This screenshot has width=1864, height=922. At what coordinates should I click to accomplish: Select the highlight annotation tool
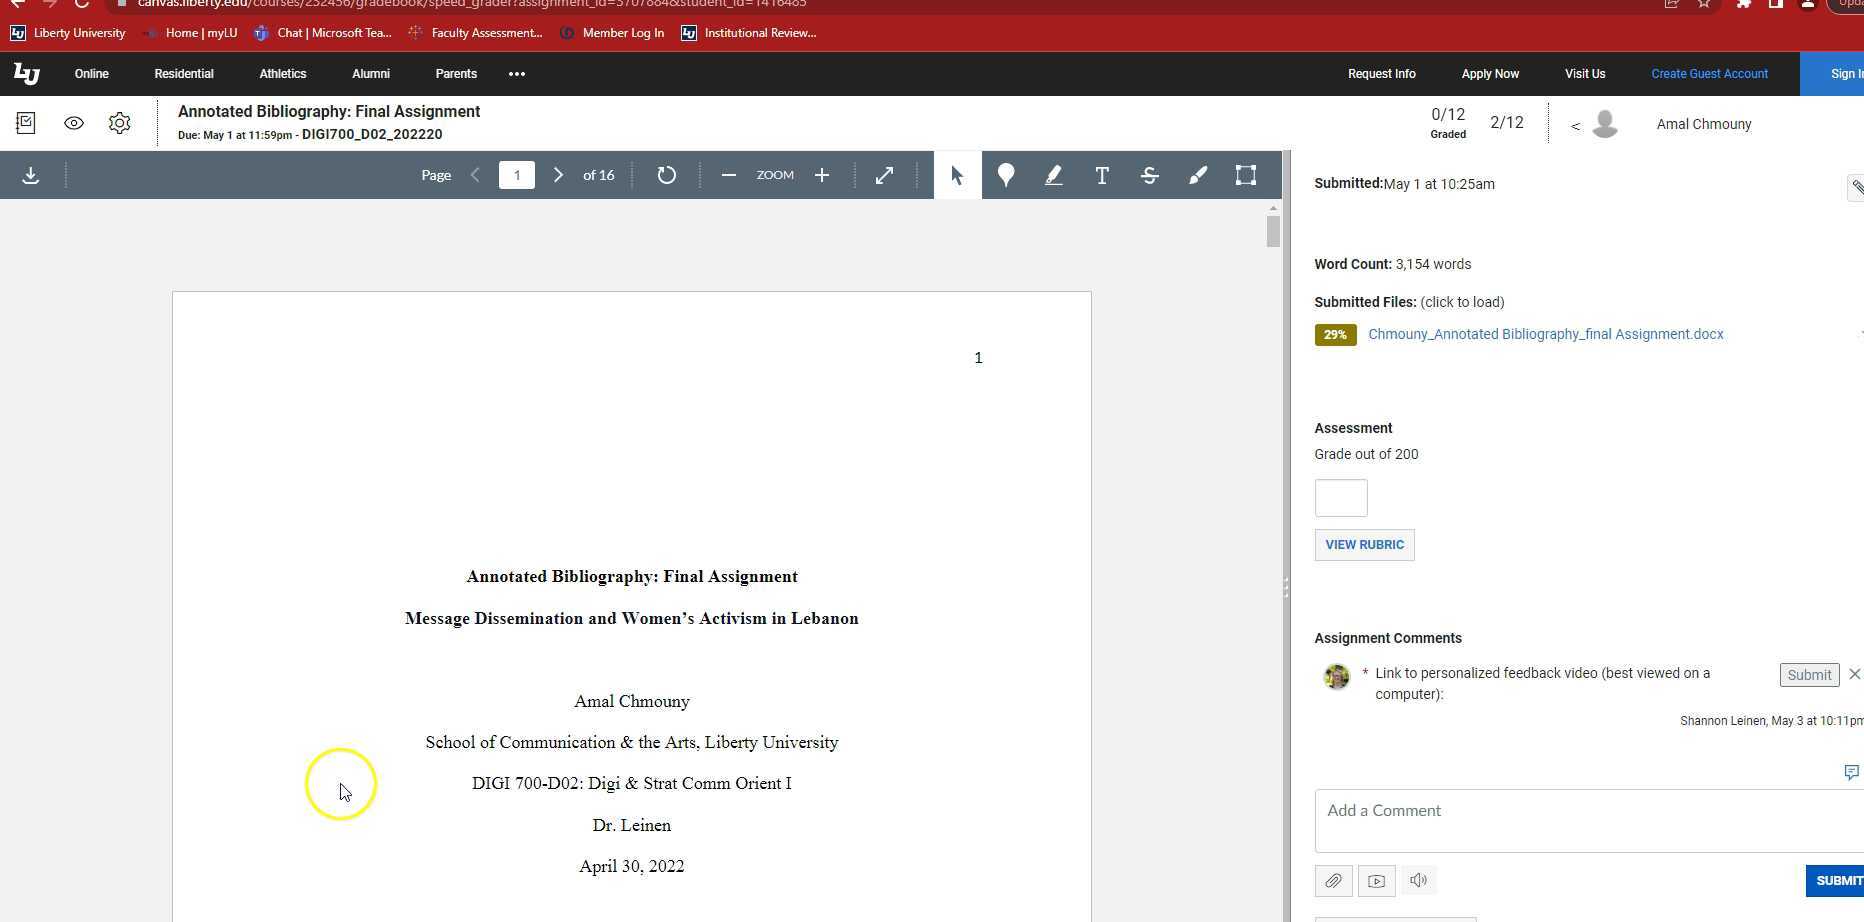[1054, 176]
